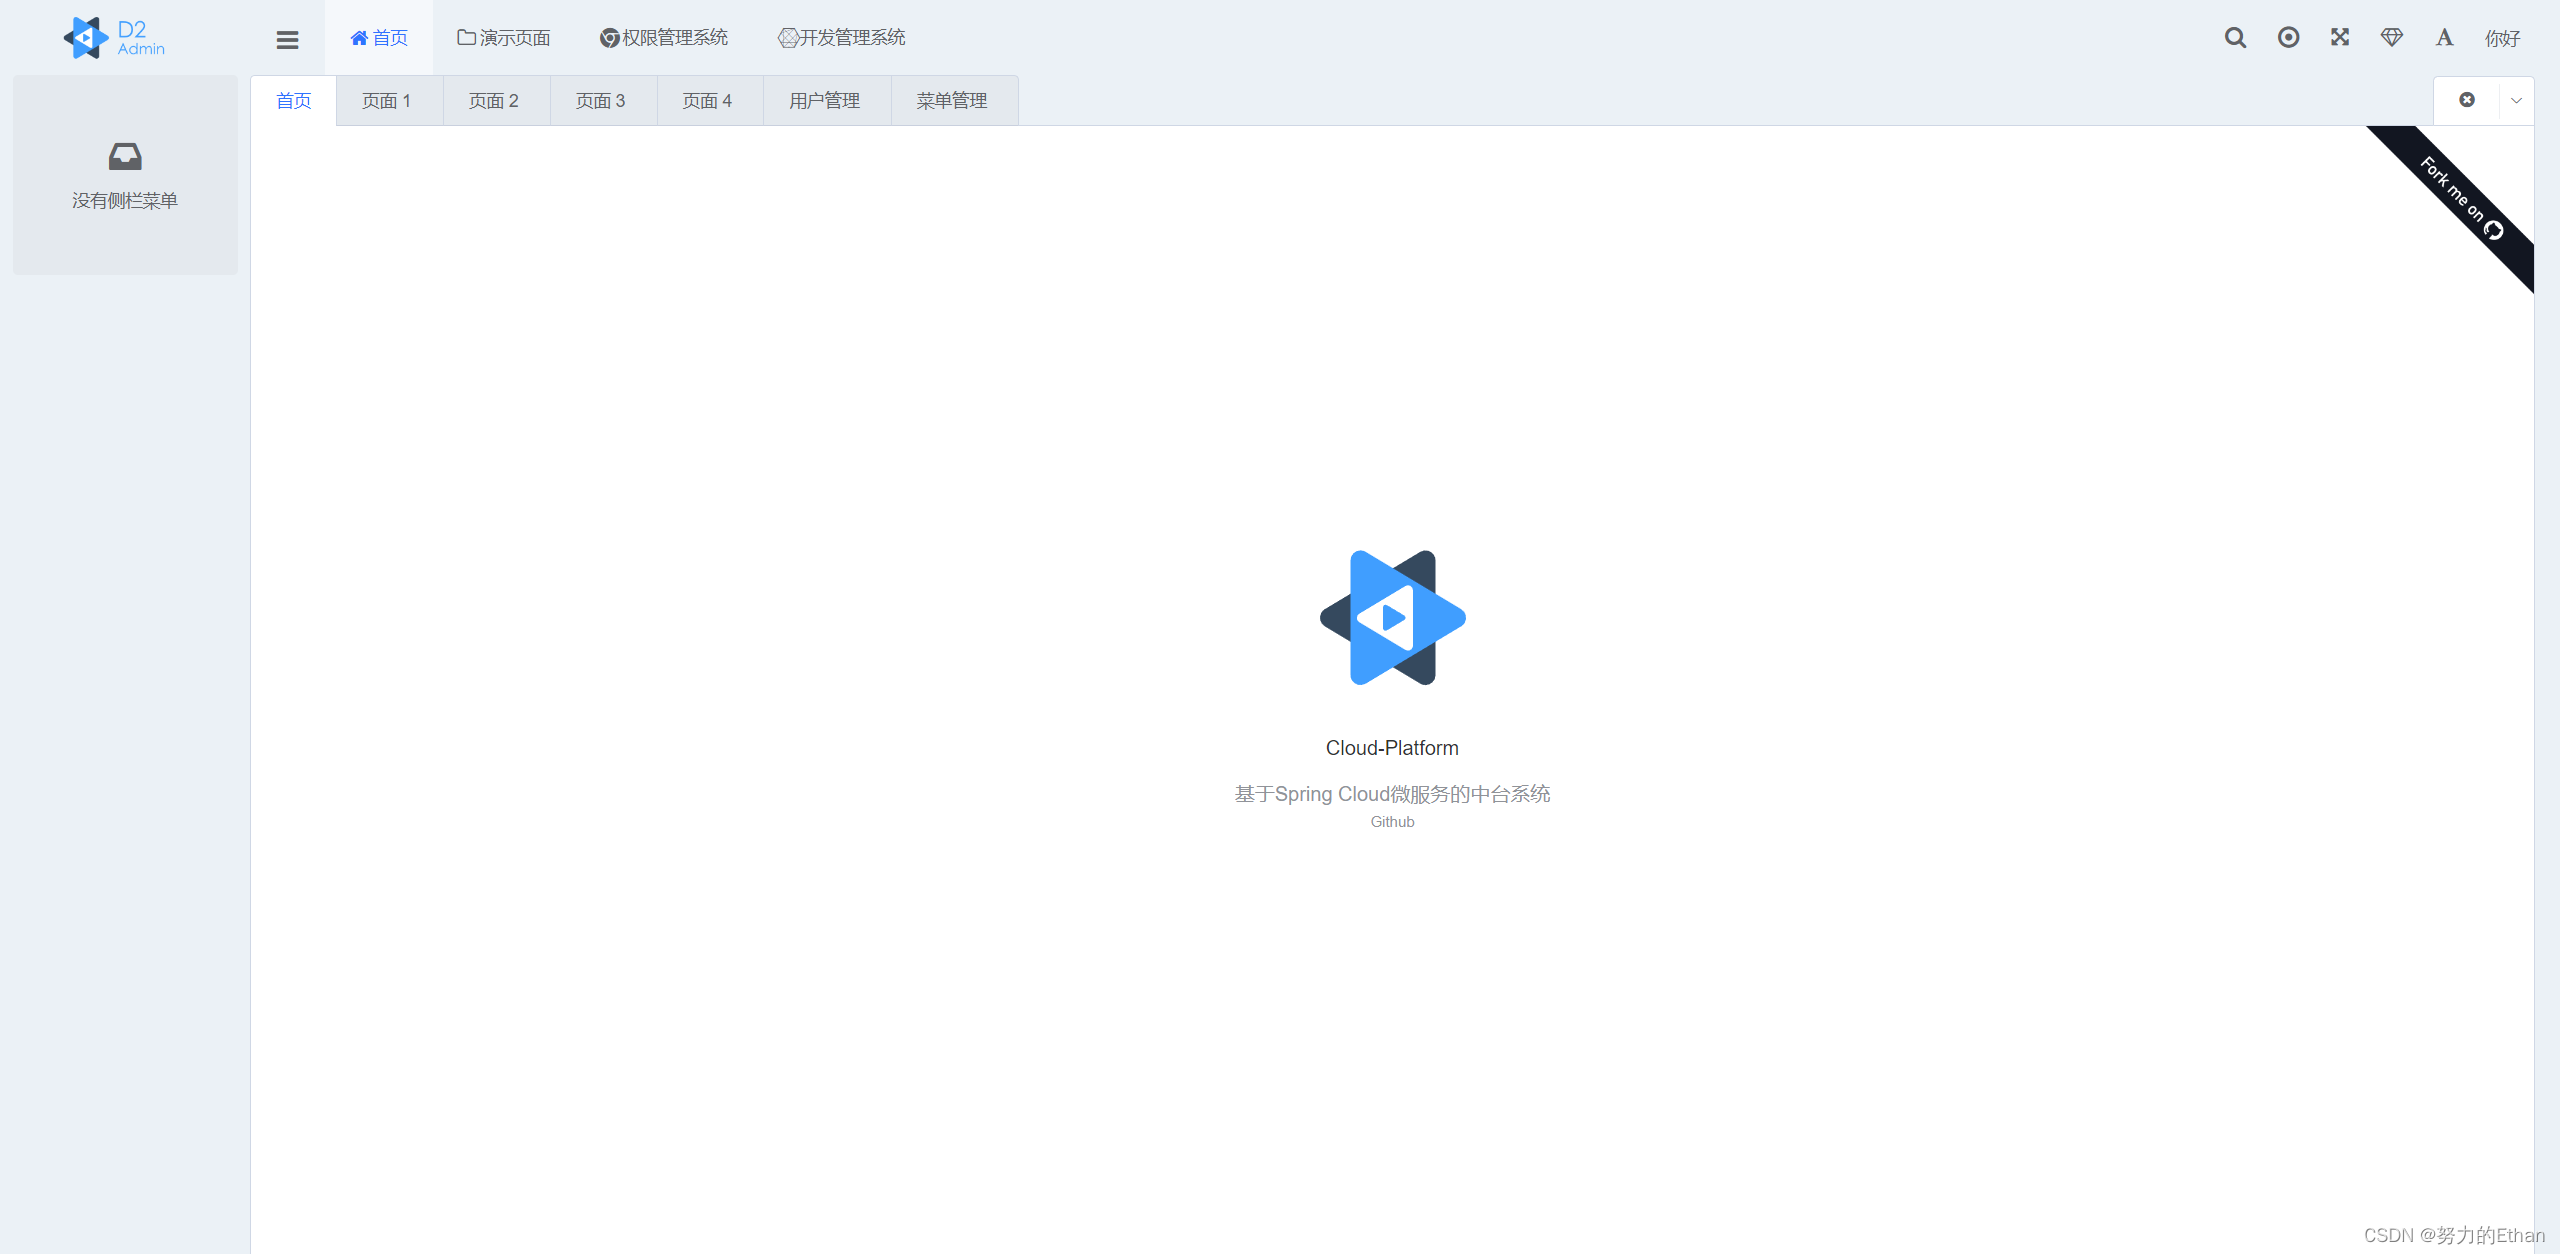This screenshot has width=2560, height=1254.
Task: Click the Github link below the subtitle
Action: pos(1392,822)
